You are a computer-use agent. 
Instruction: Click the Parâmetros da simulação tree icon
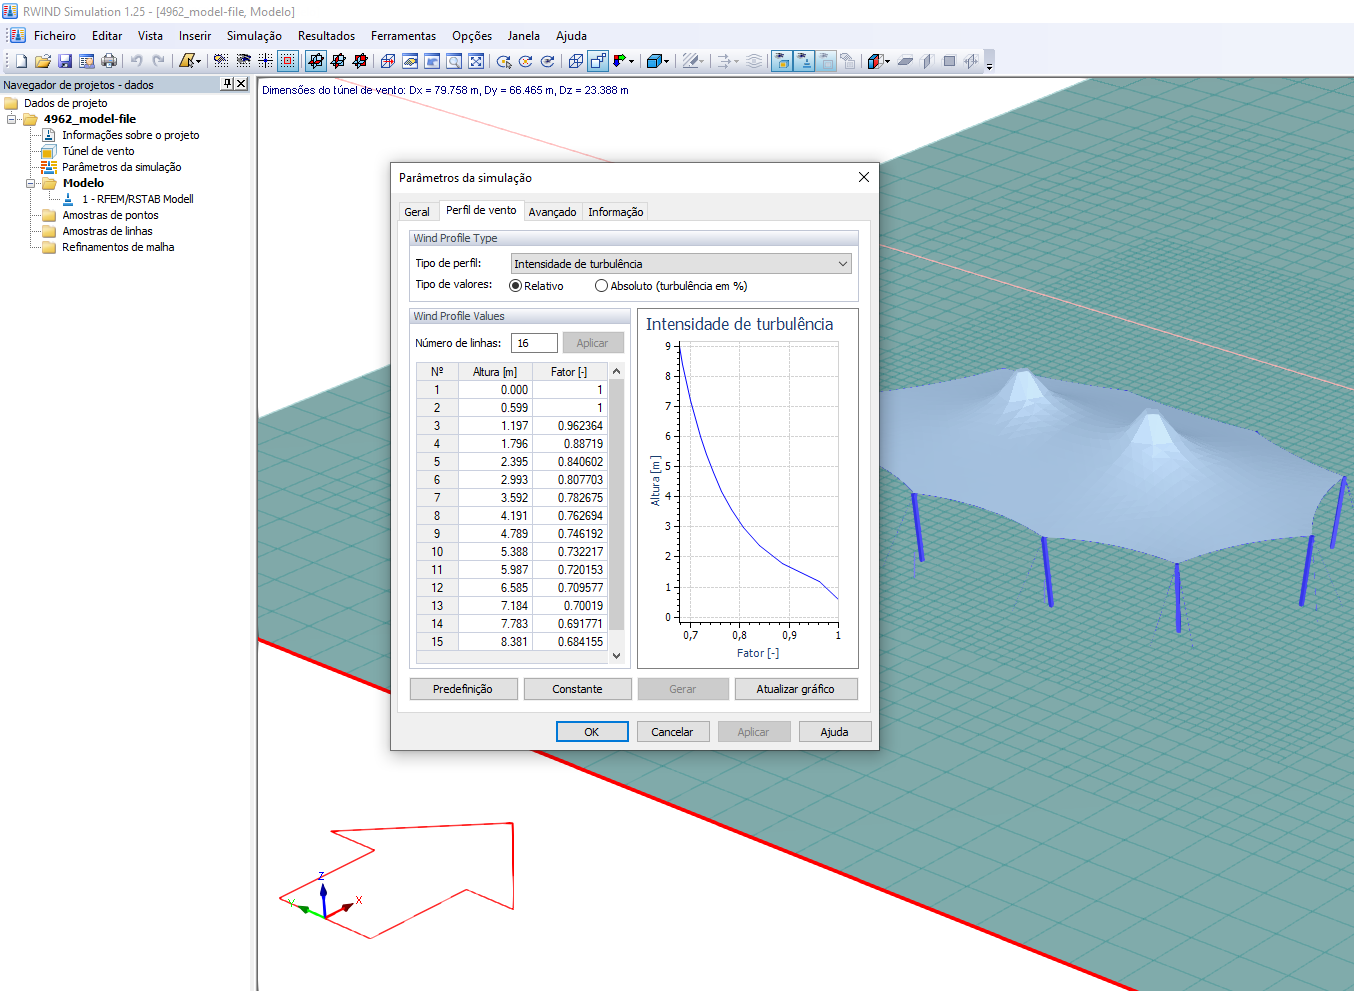pos(48,167)
